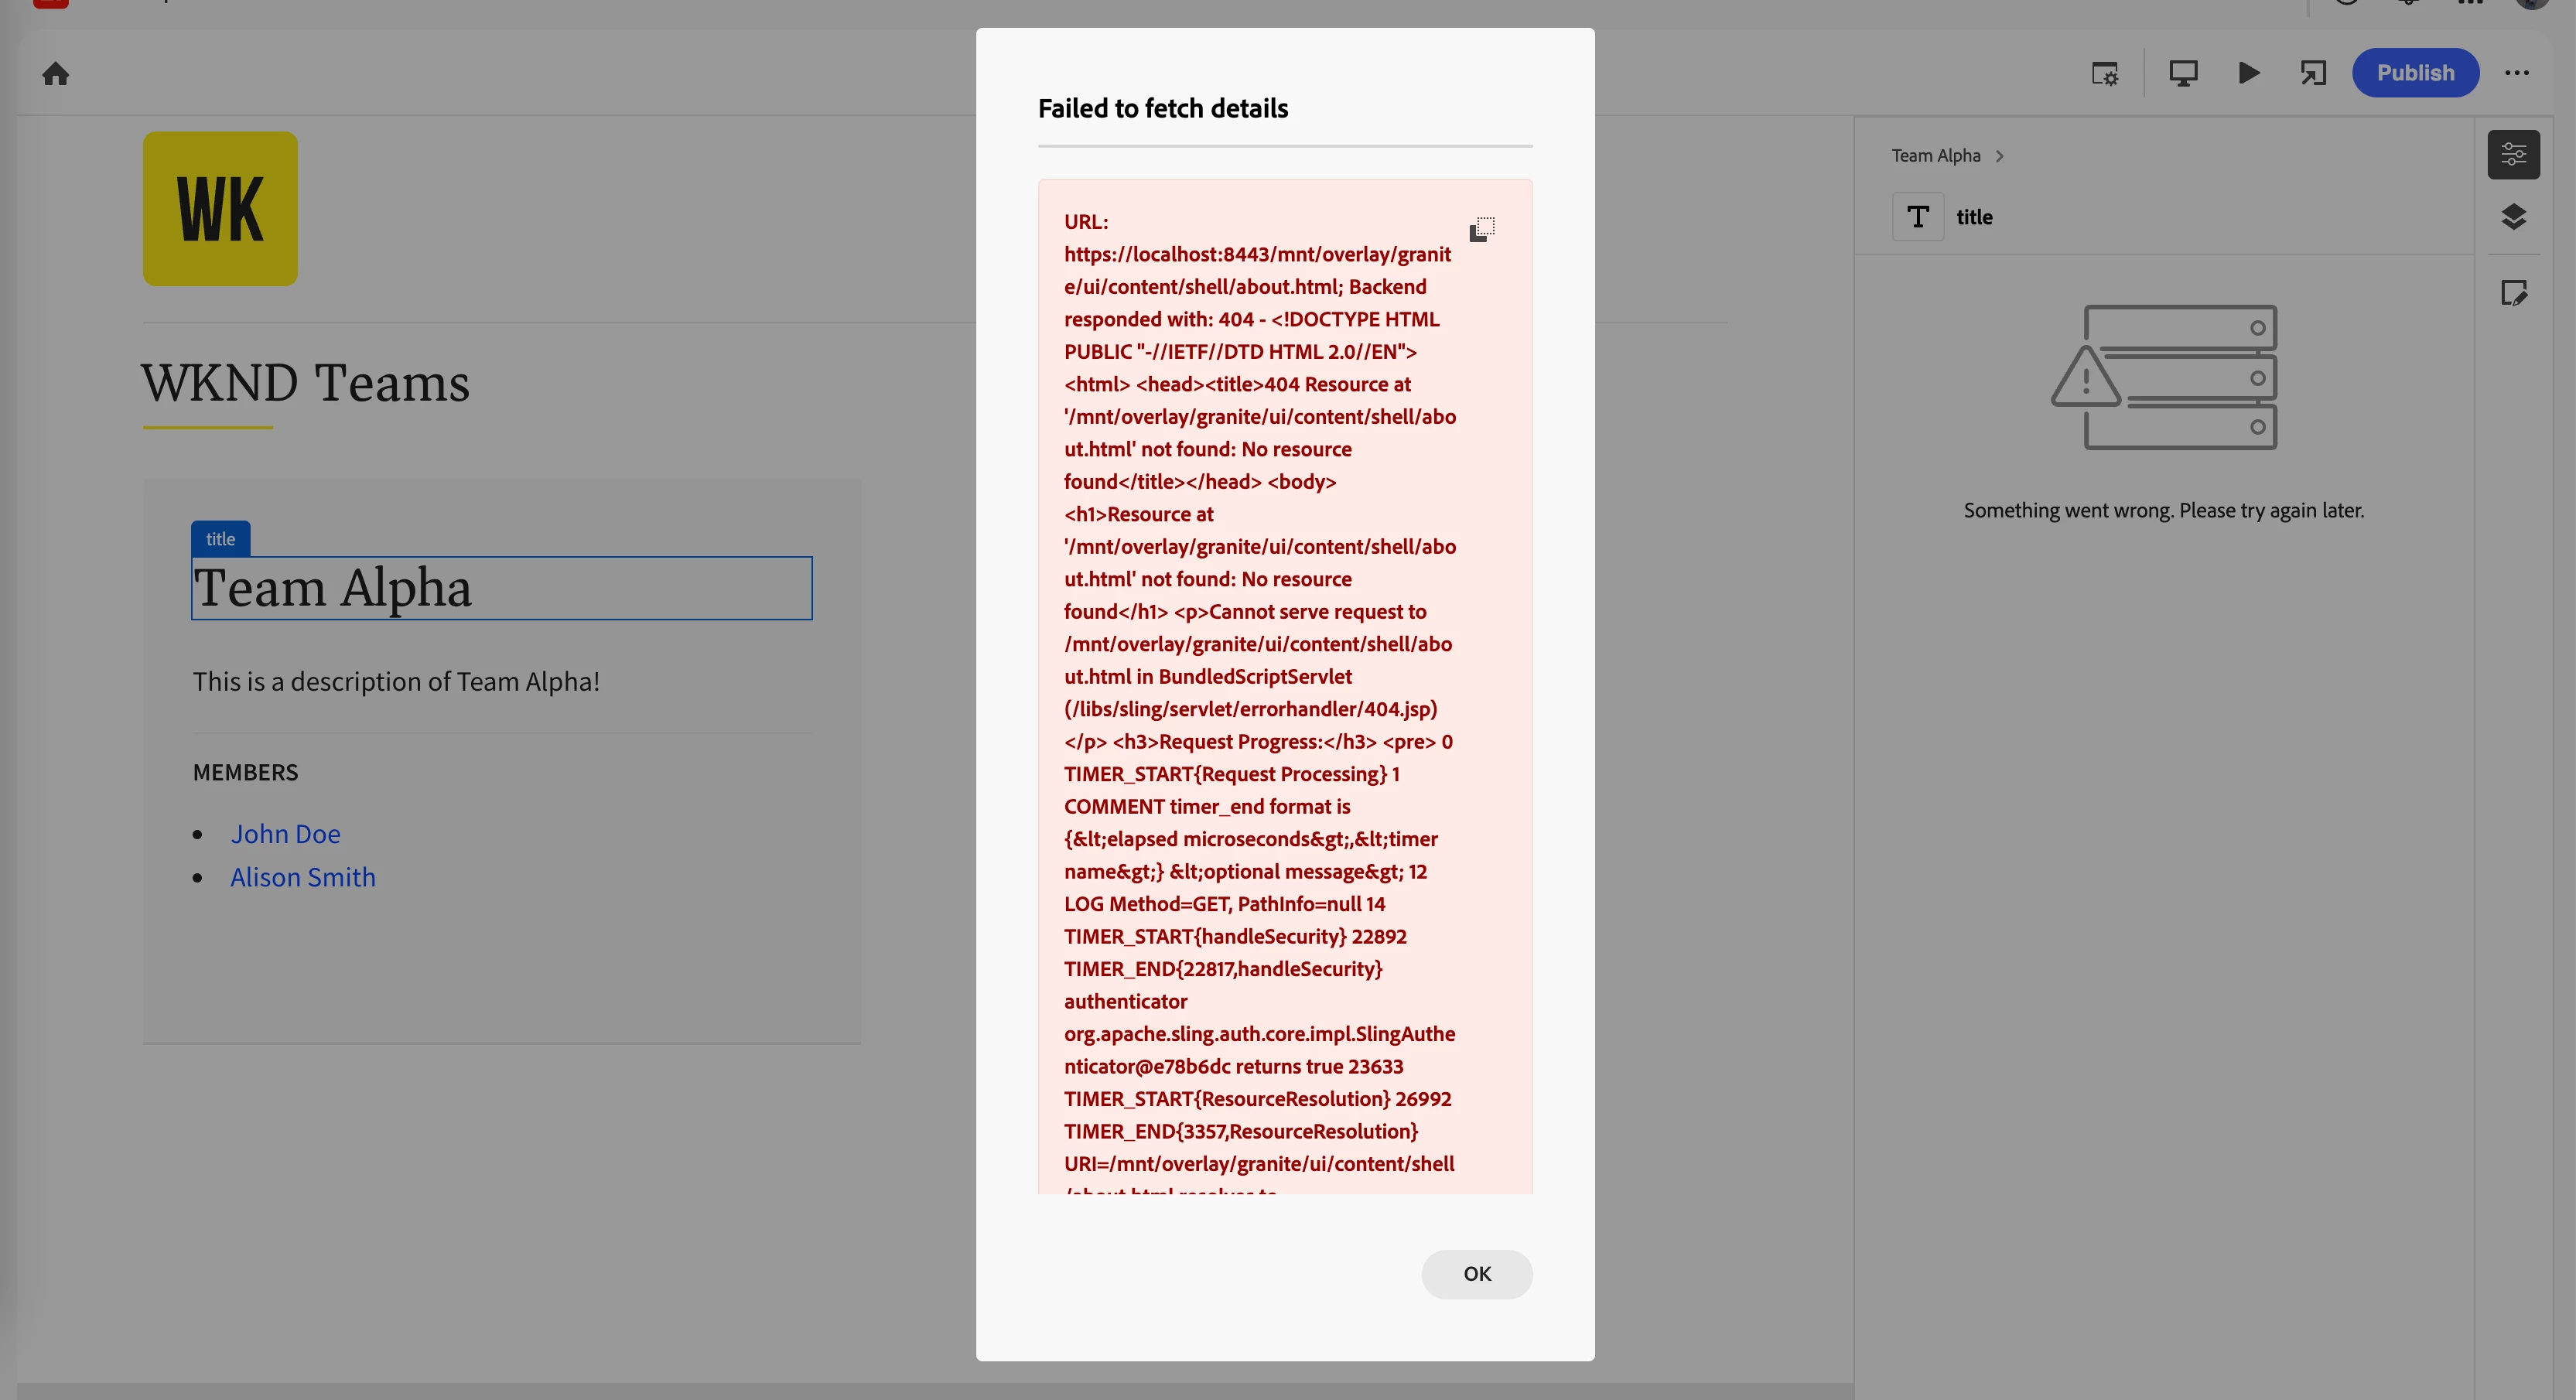The image size is (2576, 1400).
Task: Select Team Alpha breadcrumb item
Action: (1935, 156)
